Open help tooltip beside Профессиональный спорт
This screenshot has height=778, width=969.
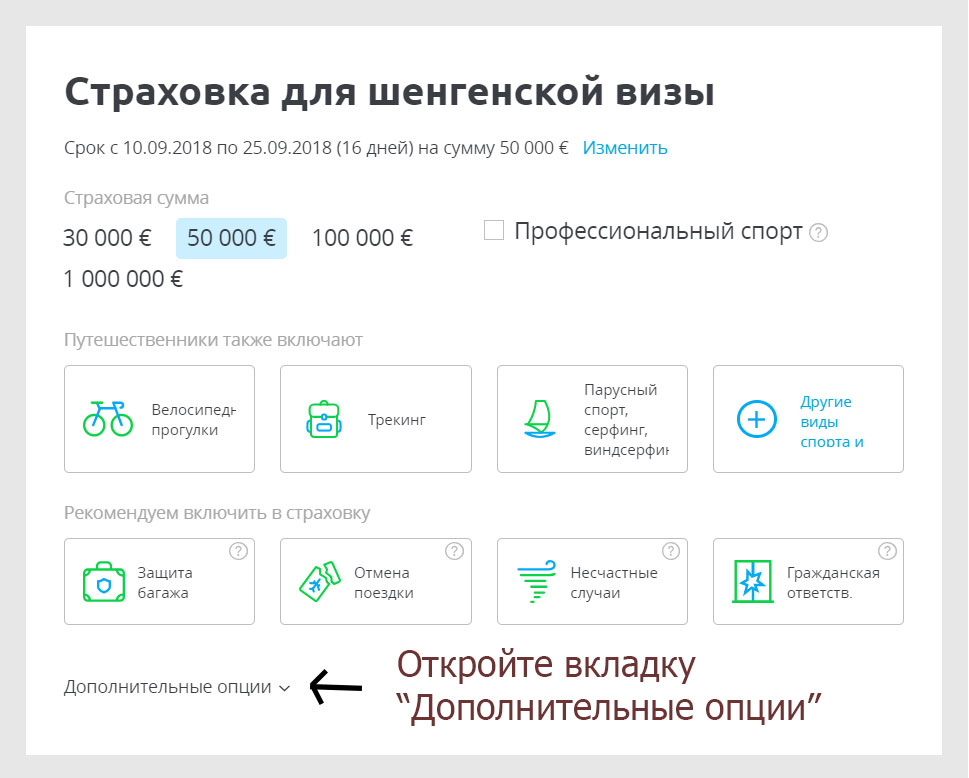pyautogui.click(x=818, y=233)
